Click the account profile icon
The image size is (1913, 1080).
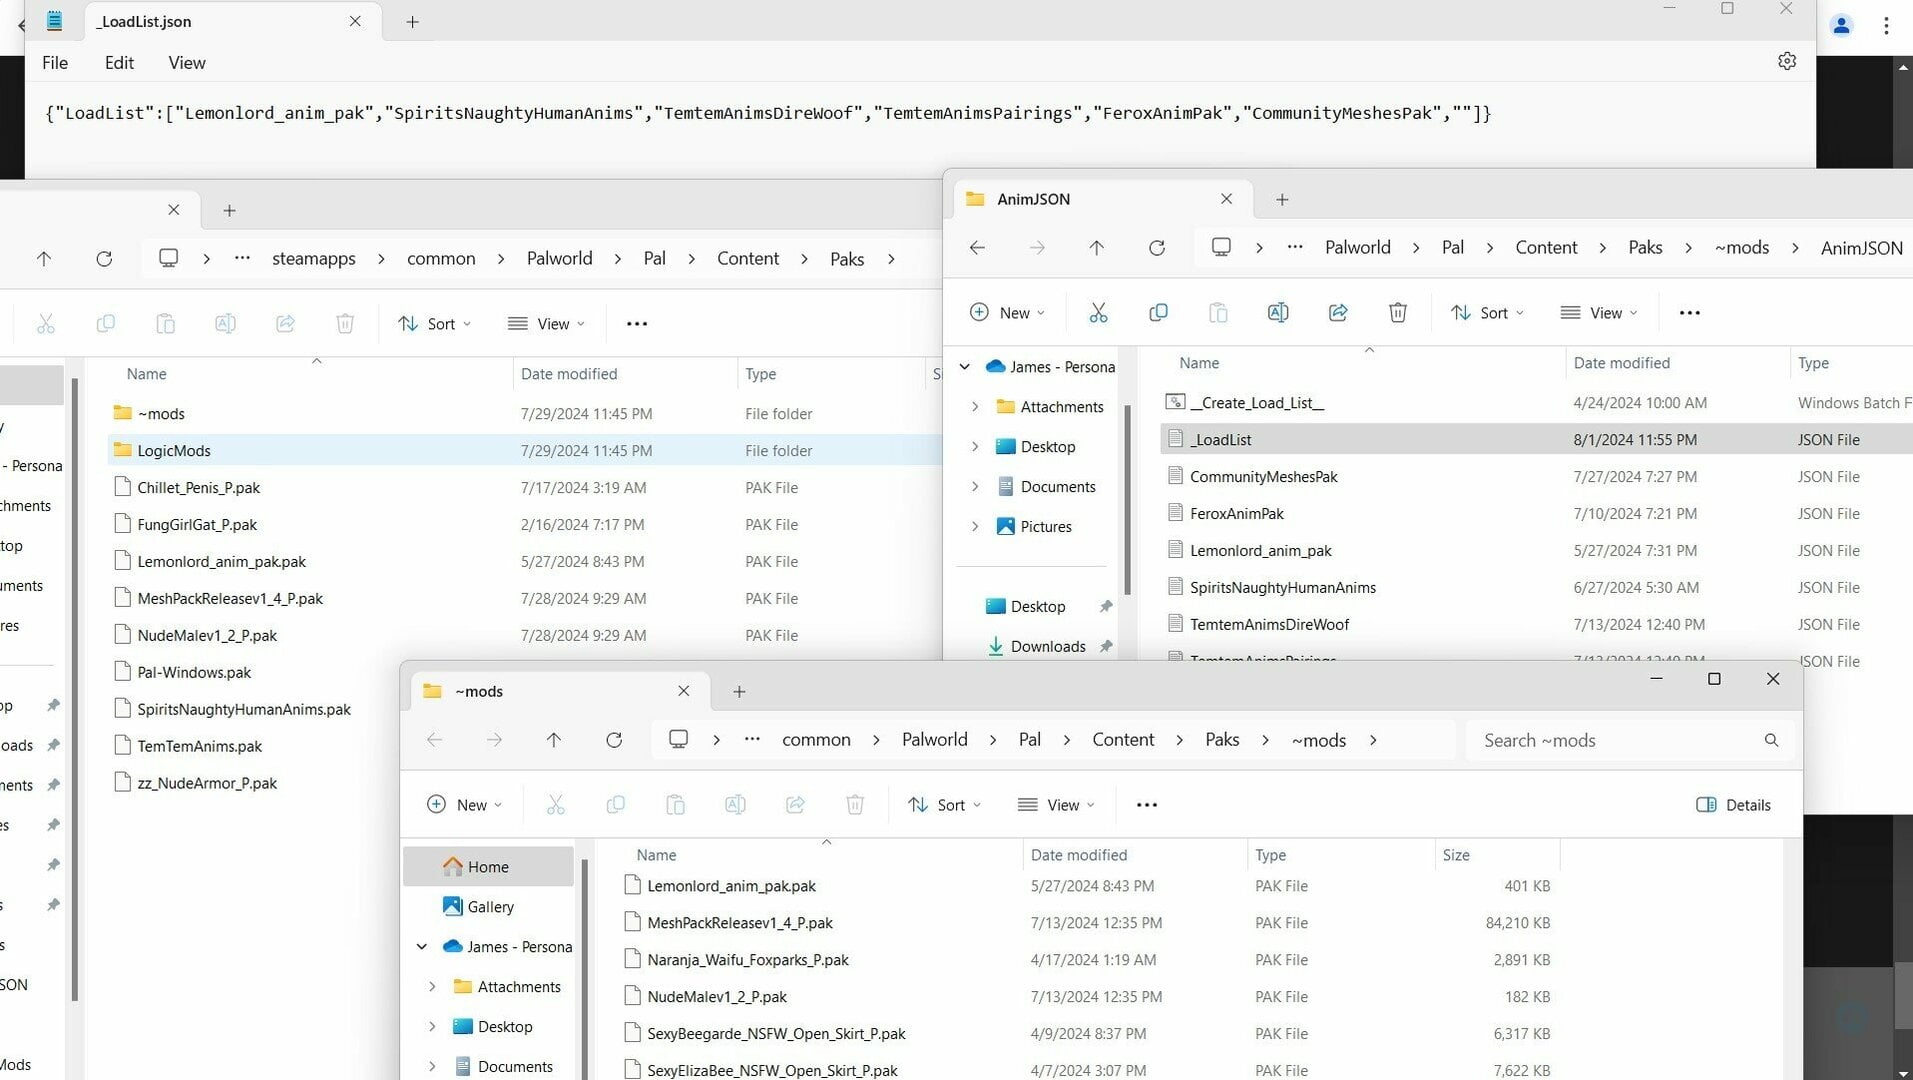coord(1841,26)
